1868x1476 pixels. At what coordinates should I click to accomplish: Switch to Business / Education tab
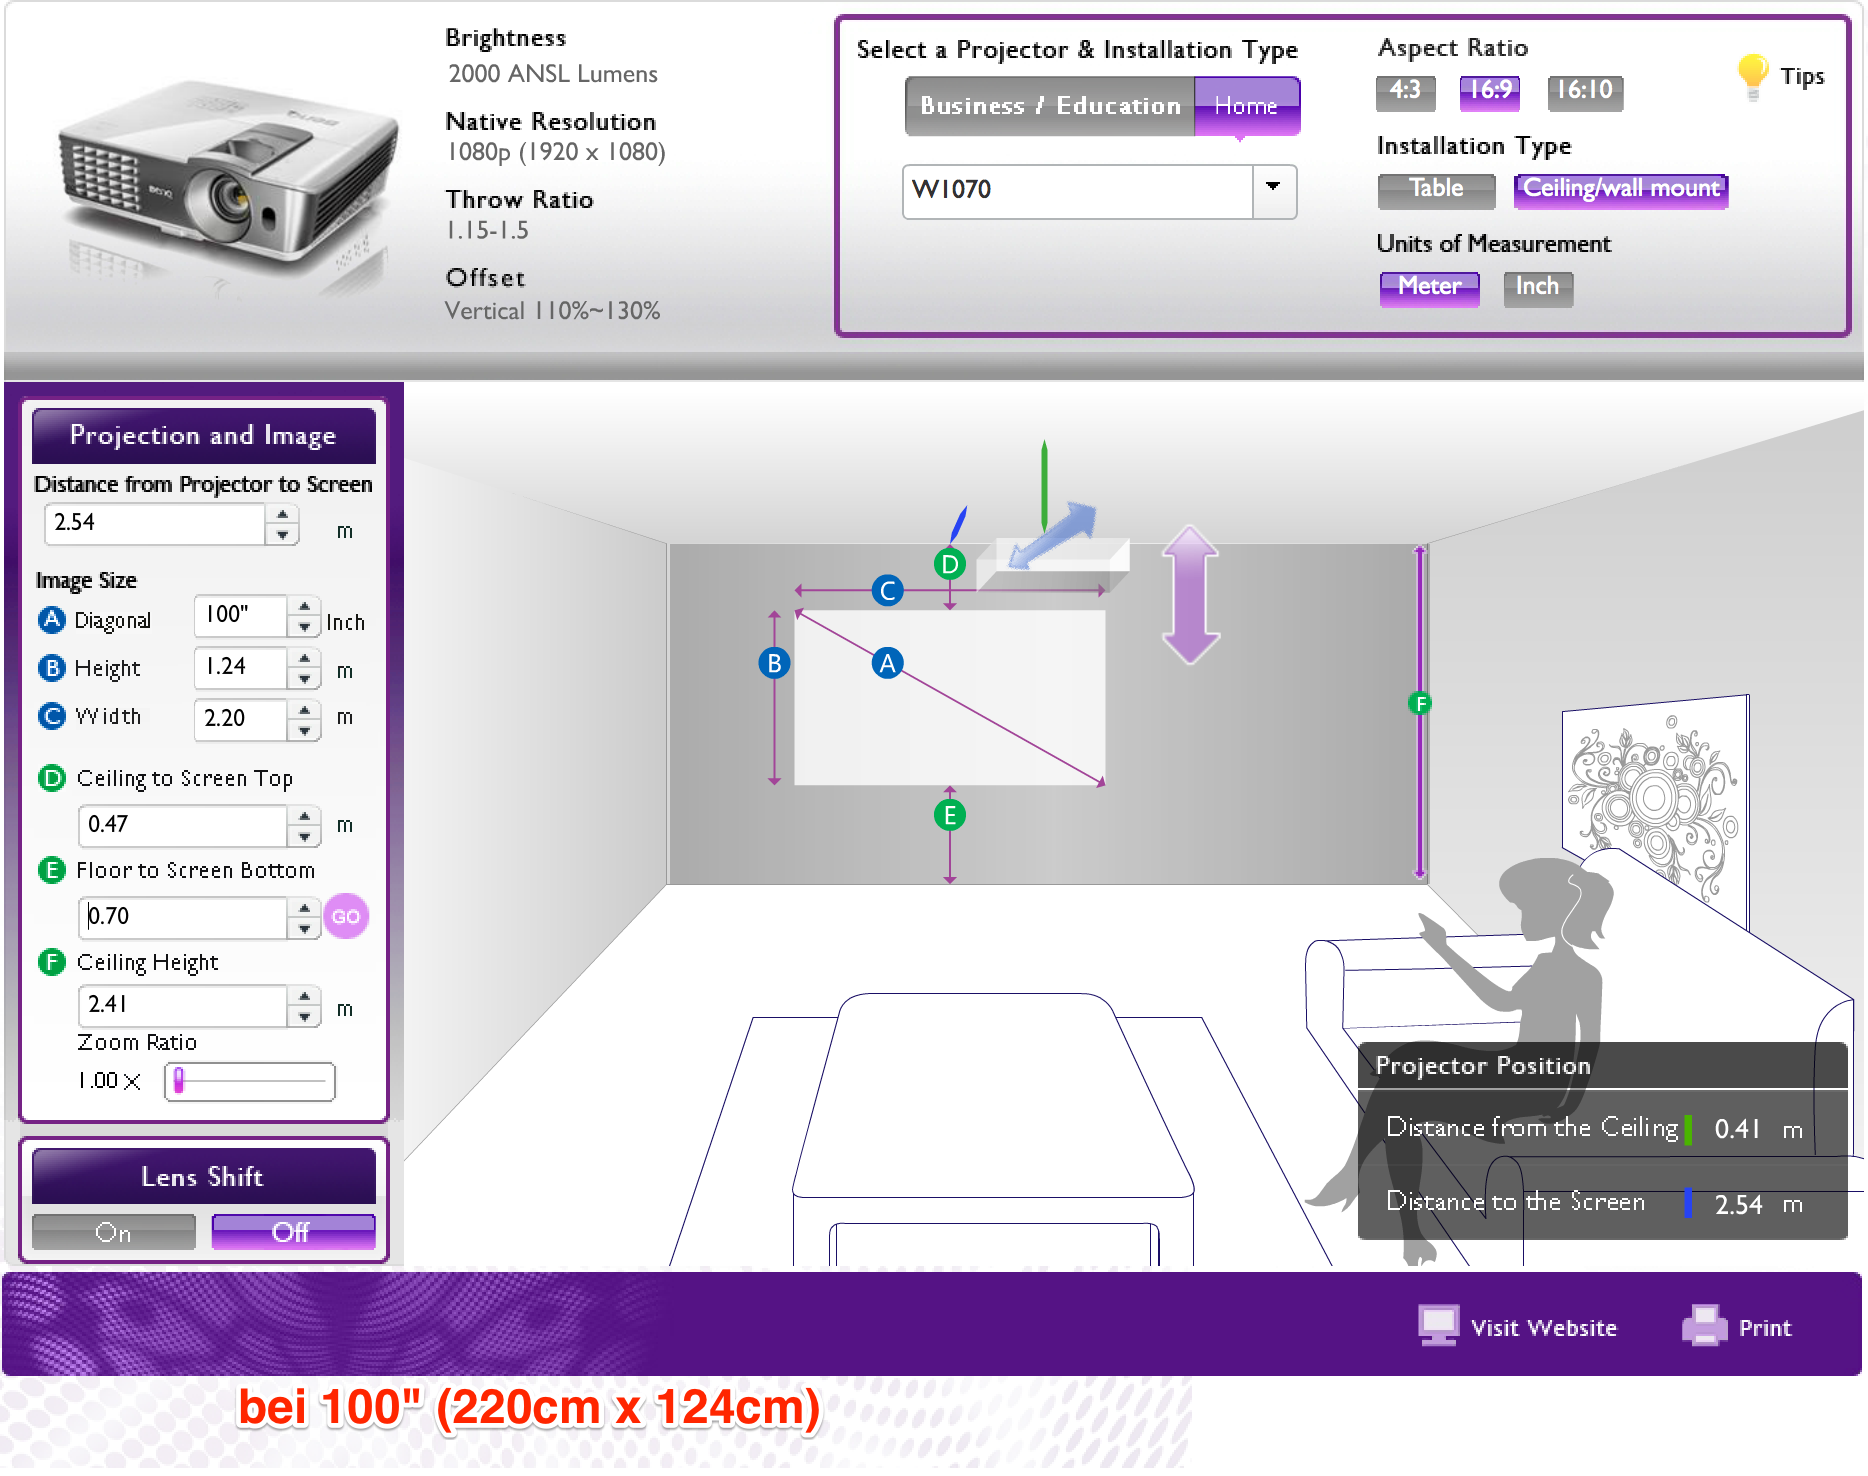pyautogui.click(x=1050, y=106)
